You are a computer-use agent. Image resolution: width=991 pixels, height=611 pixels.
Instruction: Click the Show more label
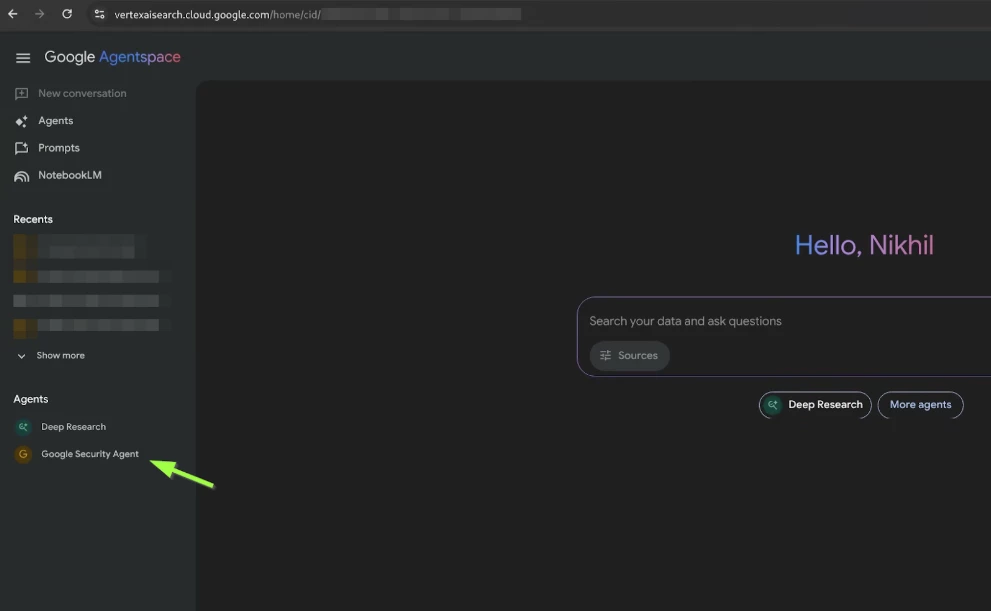pos(61,355)
